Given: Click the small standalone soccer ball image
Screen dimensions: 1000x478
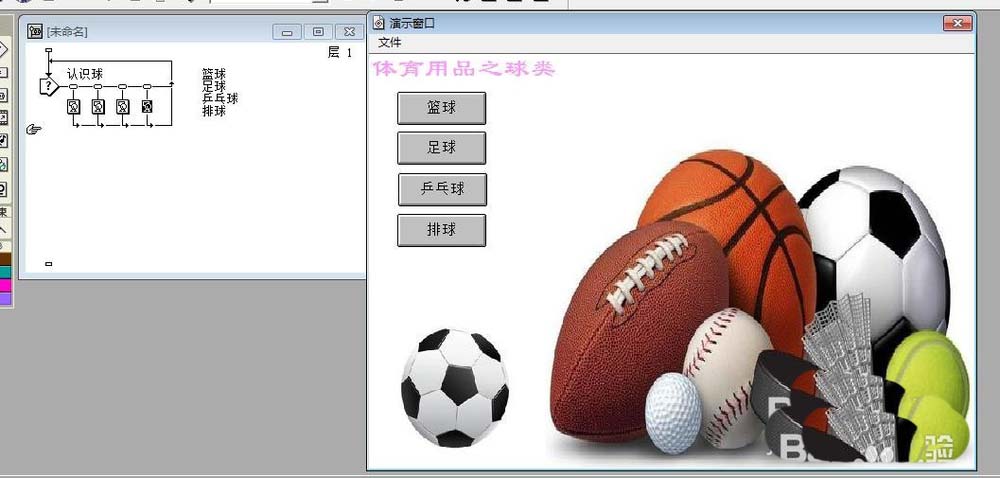Looking at the screenshot, I should point(455,387).
